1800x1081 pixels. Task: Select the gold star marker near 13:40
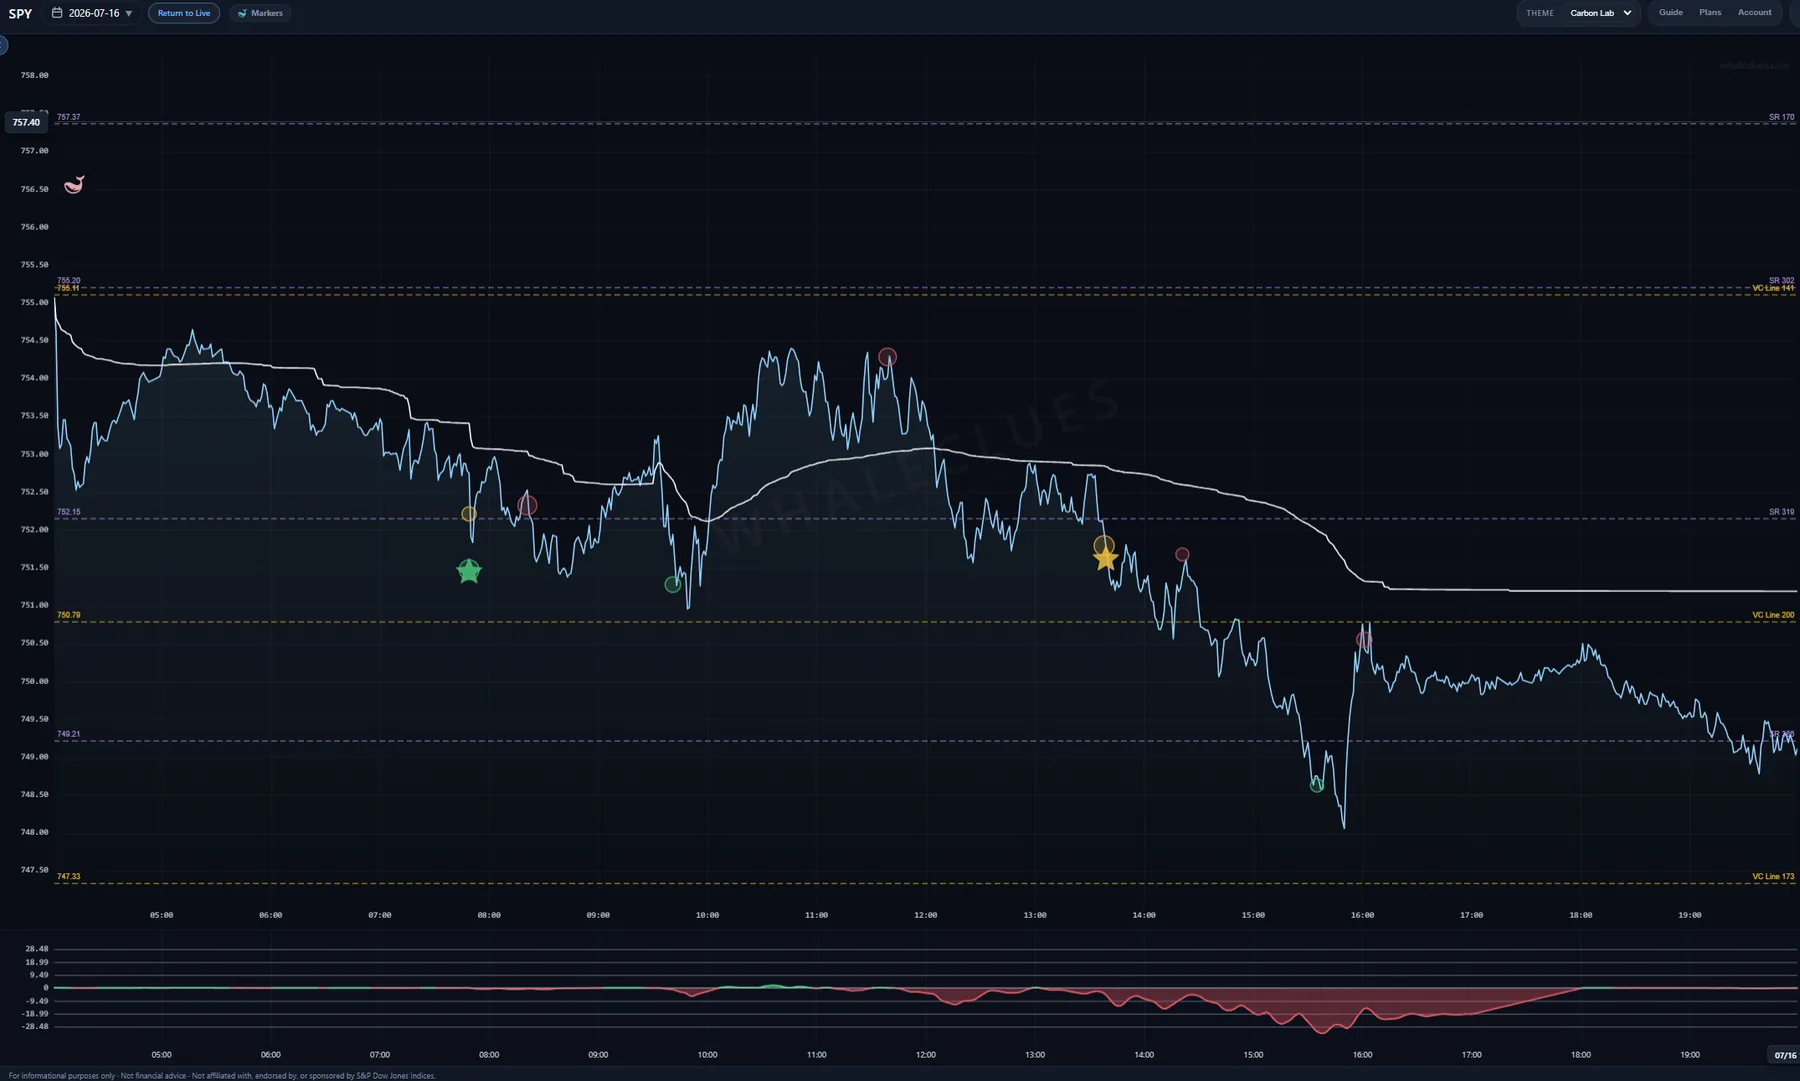[1105, 558]
